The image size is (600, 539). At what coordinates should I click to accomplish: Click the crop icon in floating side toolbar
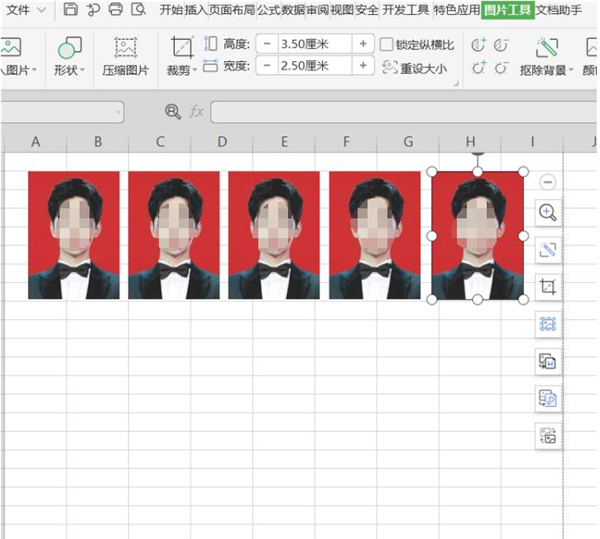(547, 287)
